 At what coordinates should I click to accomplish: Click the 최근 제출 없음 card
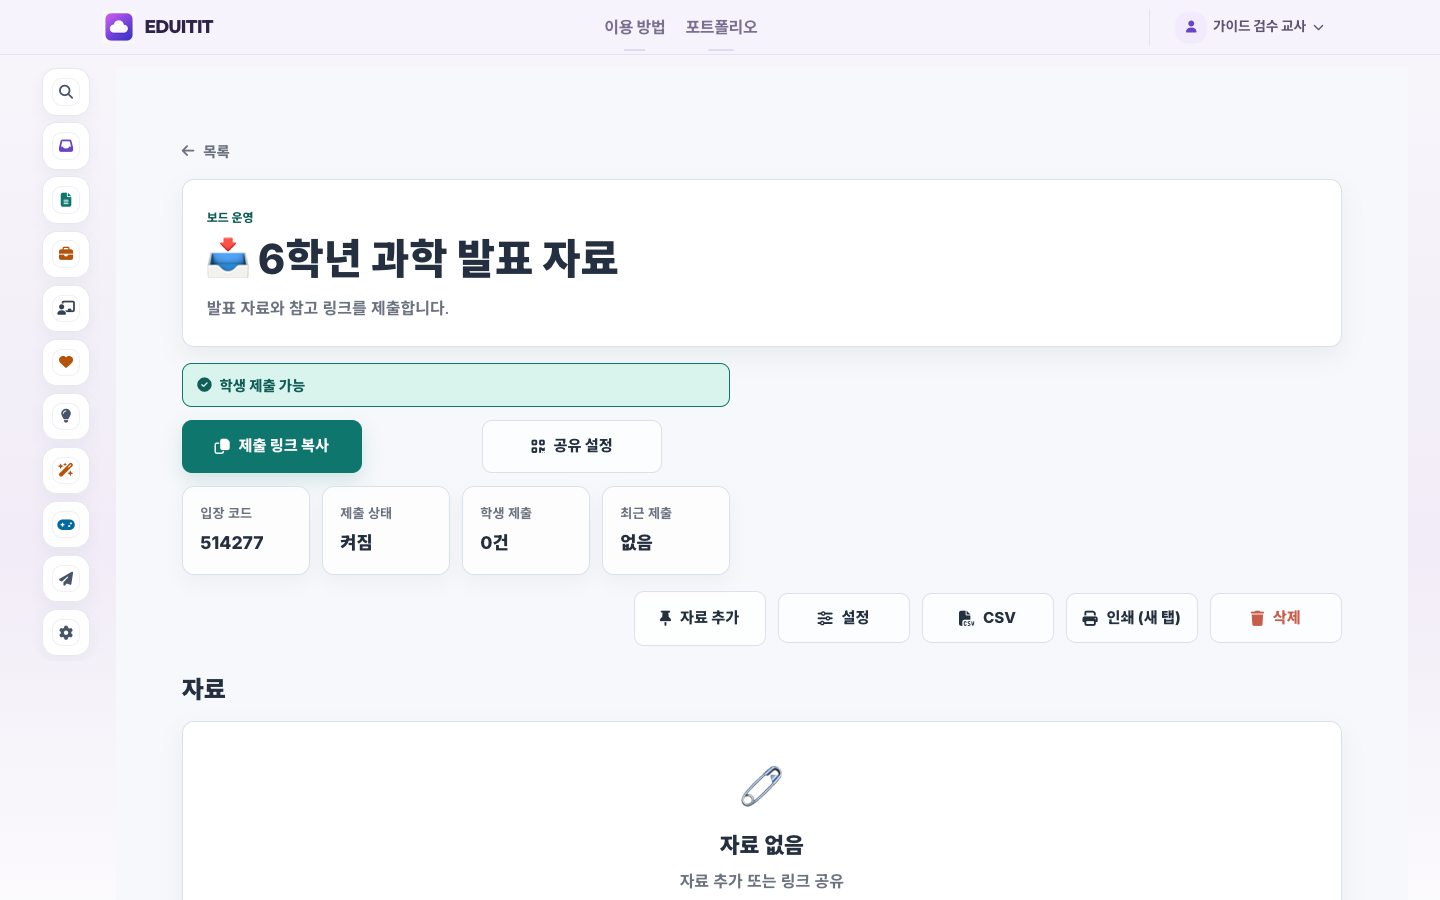pyautogui.click(x=666, y=530)
